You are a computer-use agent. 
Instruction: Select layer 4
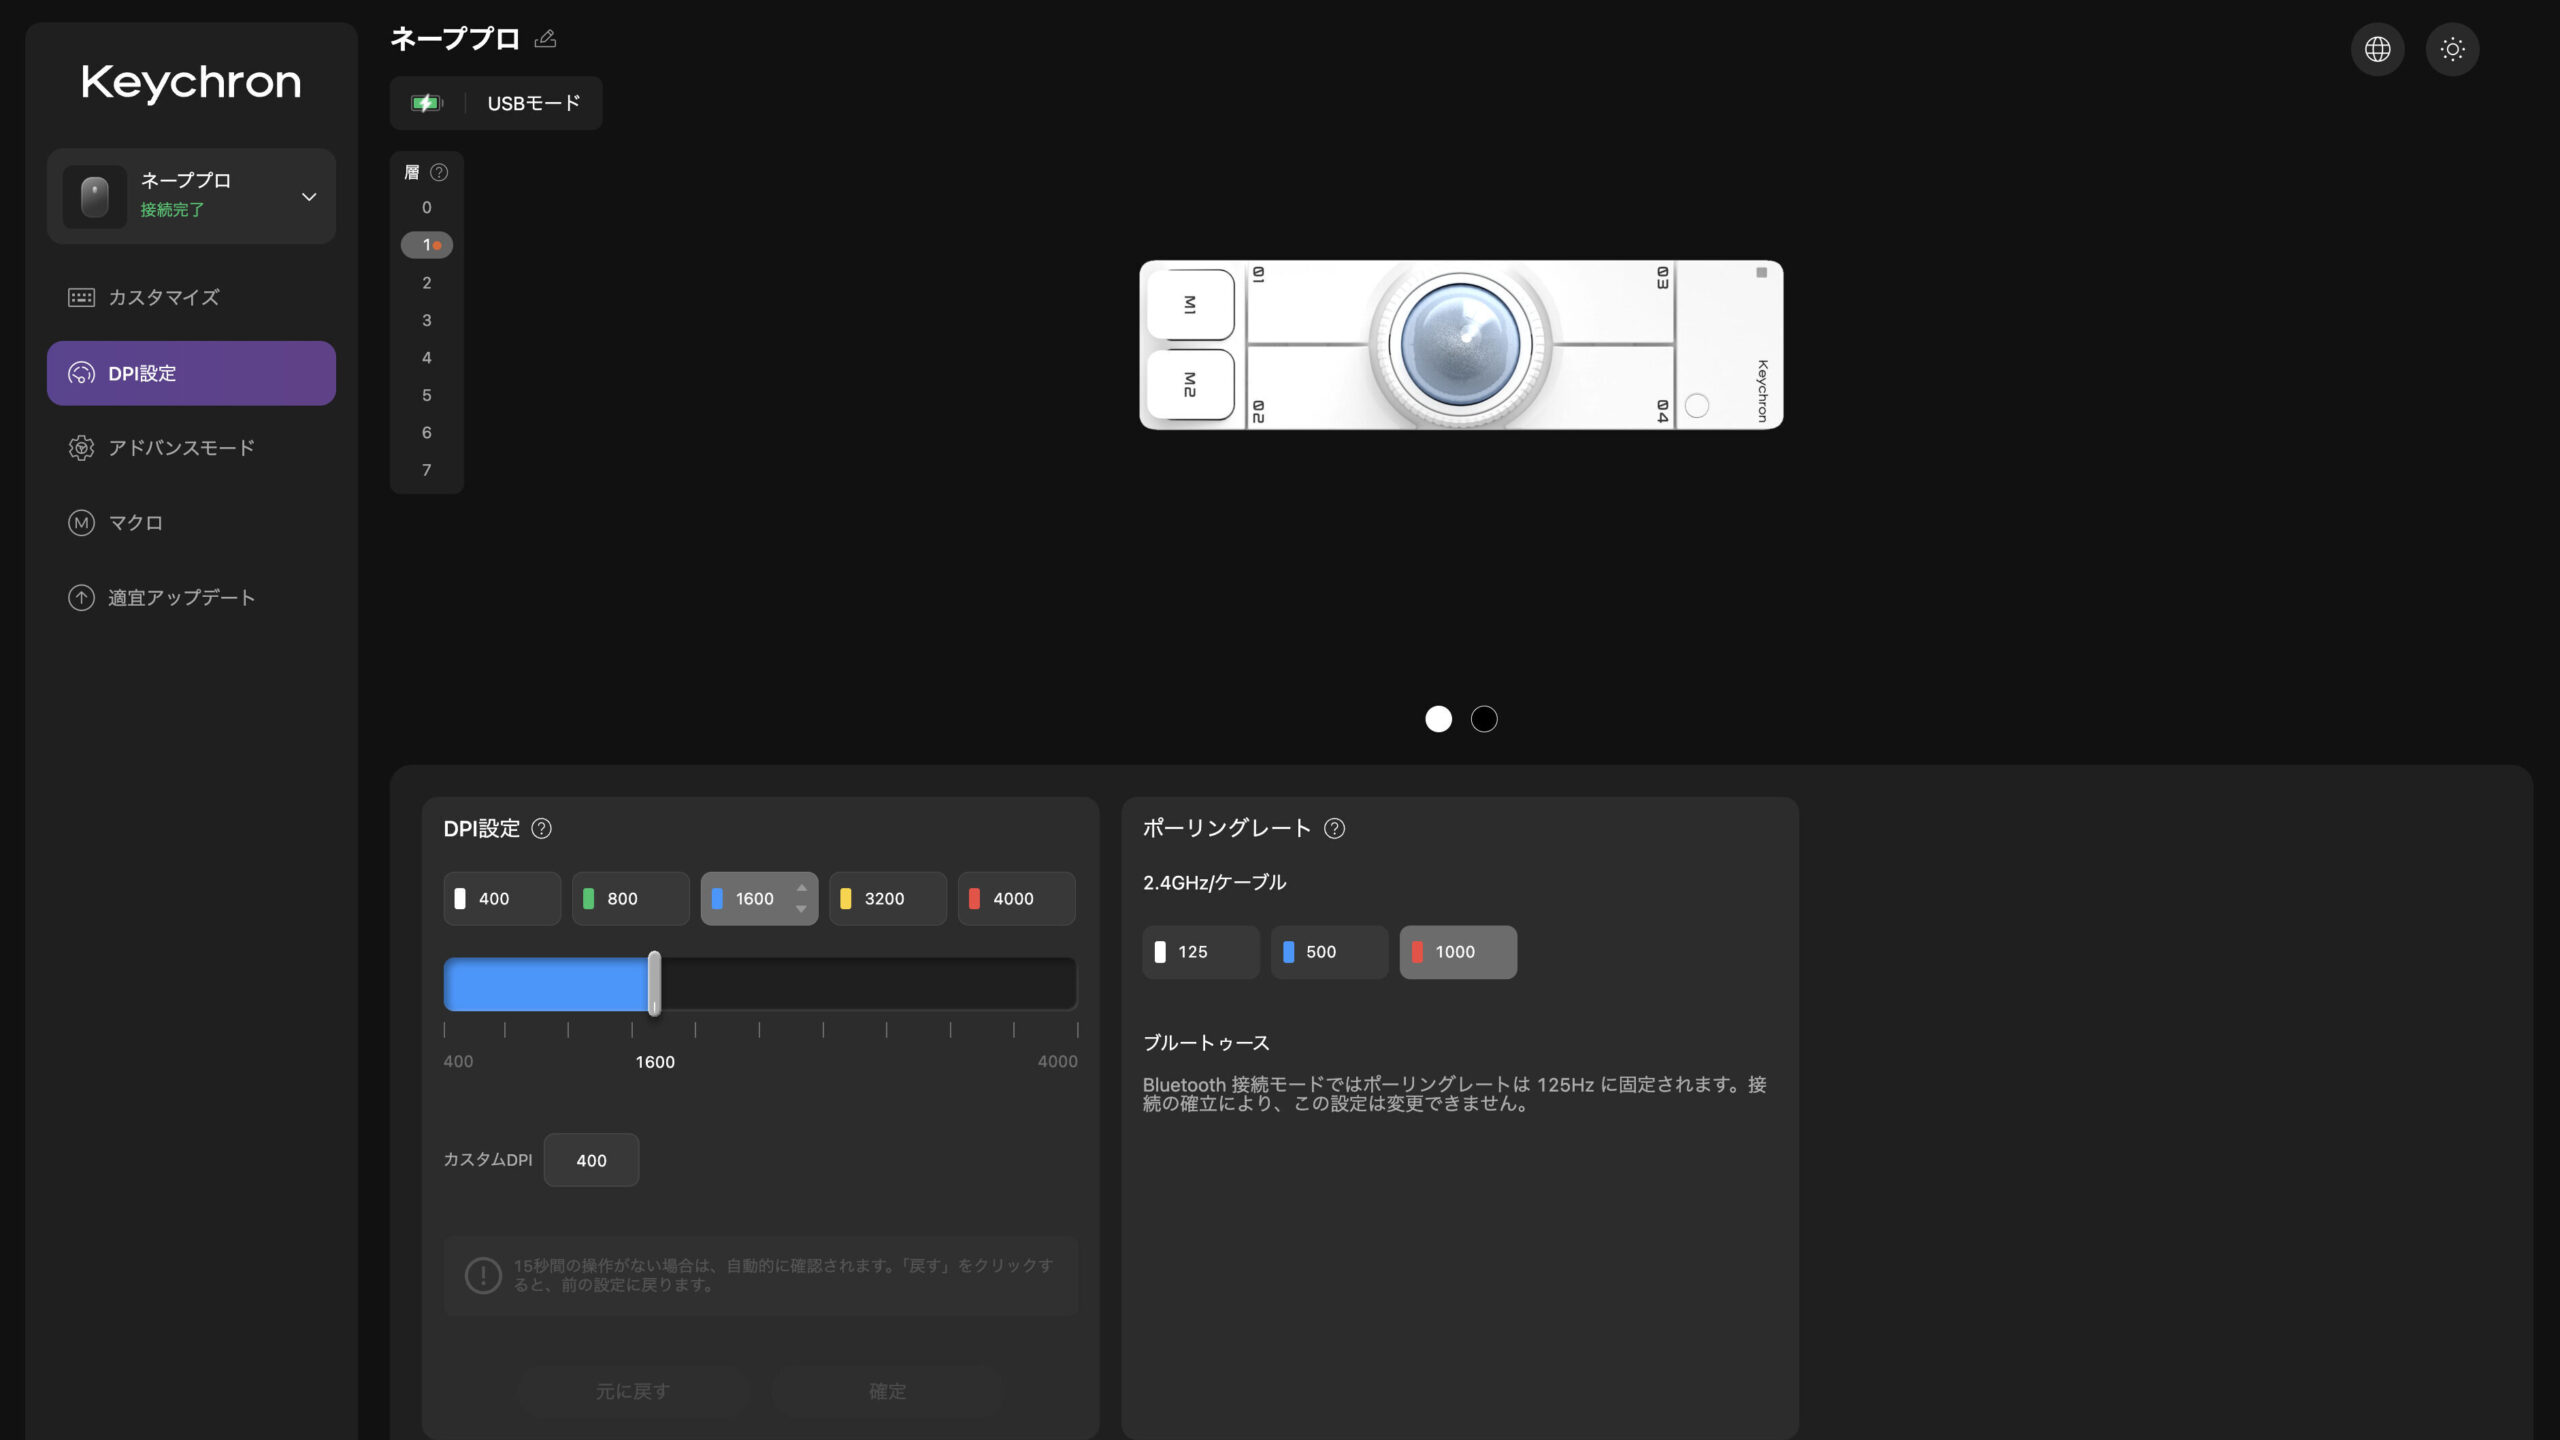(427, 358)
